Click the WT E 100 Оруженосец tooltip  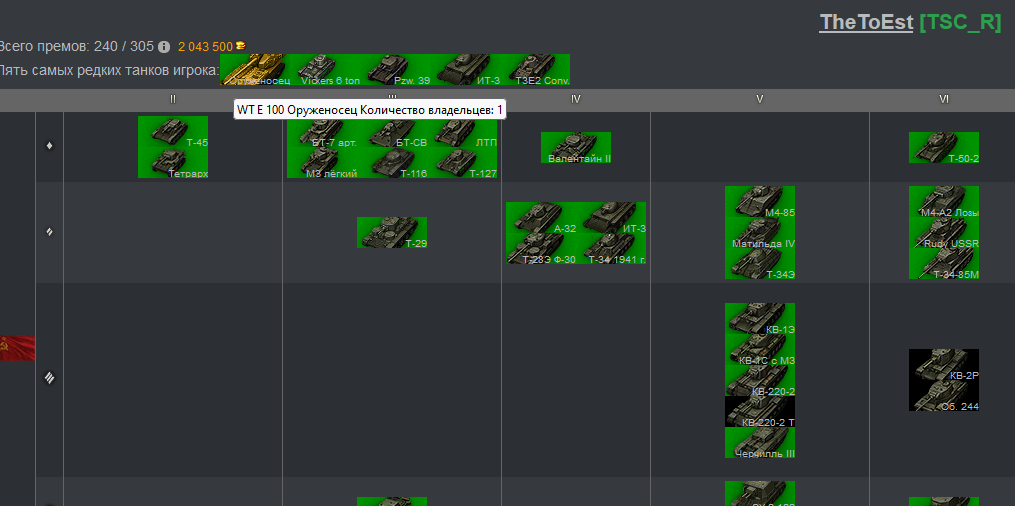pos(370,110)
